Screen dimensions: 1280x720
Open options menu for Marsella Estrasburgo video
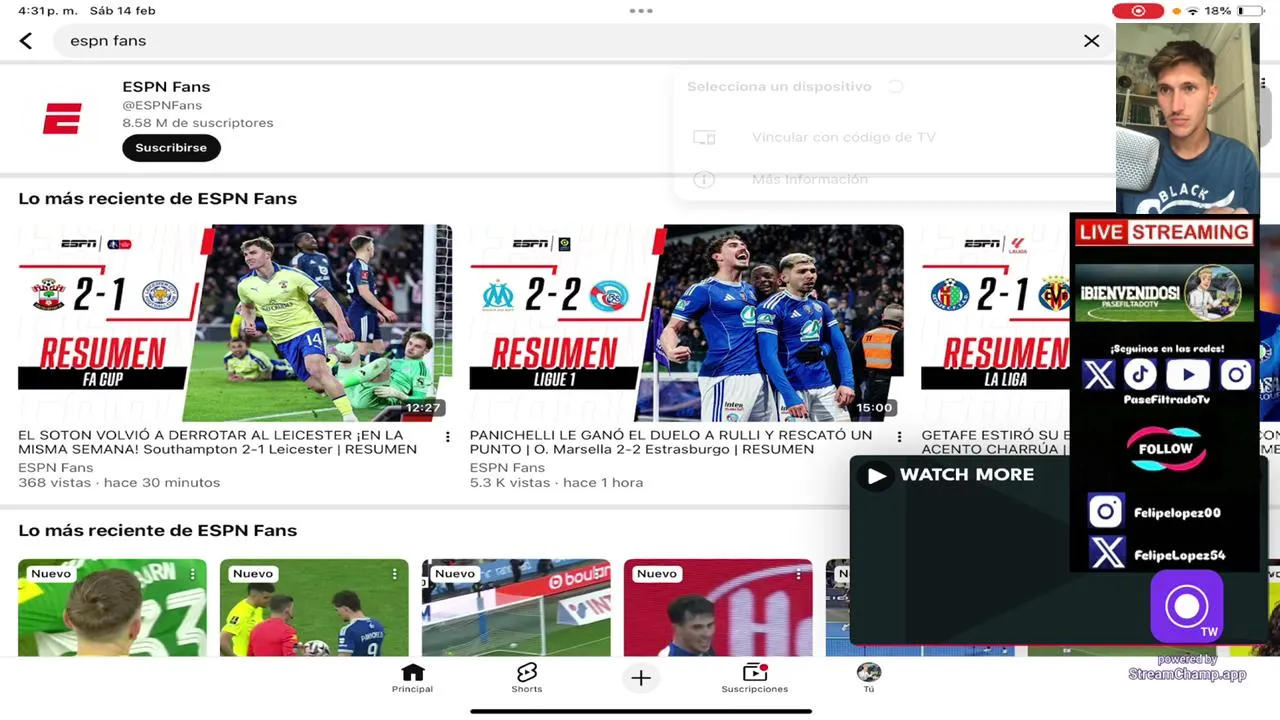[x=899, y=437]
